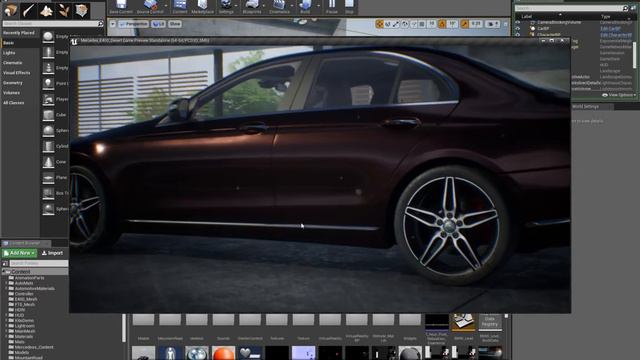Toggle rotation angle snapping
The image size is (640, 360).
pos(442,24)
